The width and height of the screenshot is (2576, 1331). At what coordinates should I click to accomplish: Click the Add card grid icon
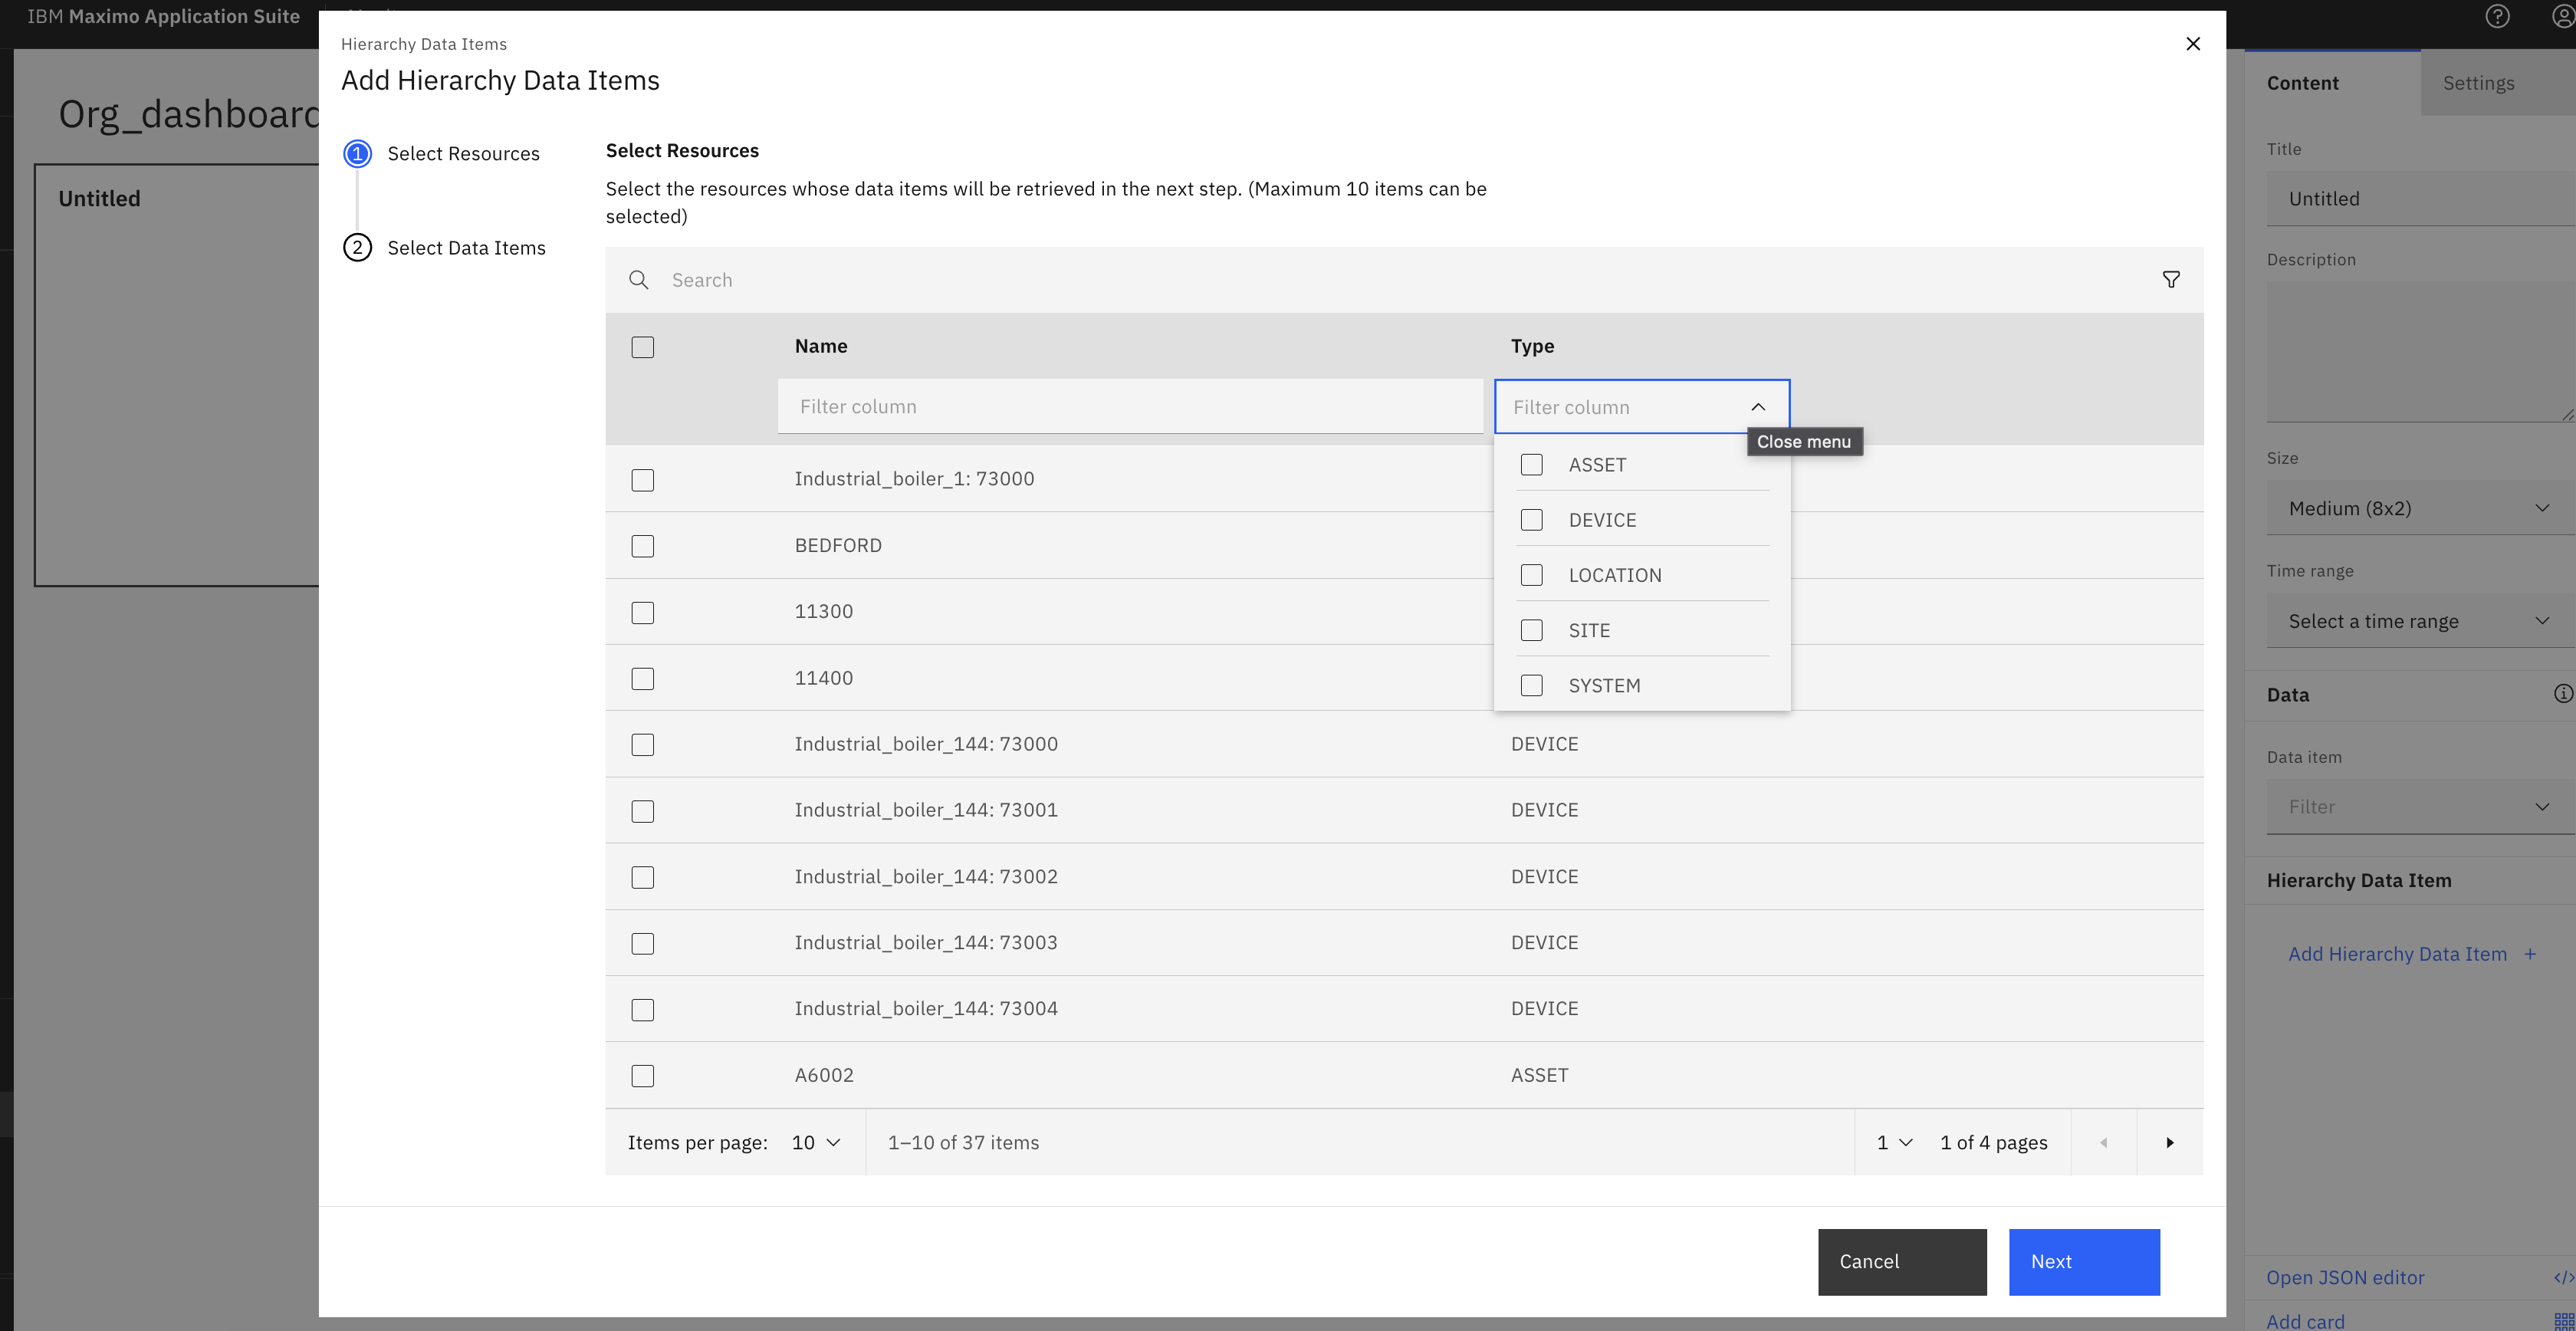coord(2564,1322)
